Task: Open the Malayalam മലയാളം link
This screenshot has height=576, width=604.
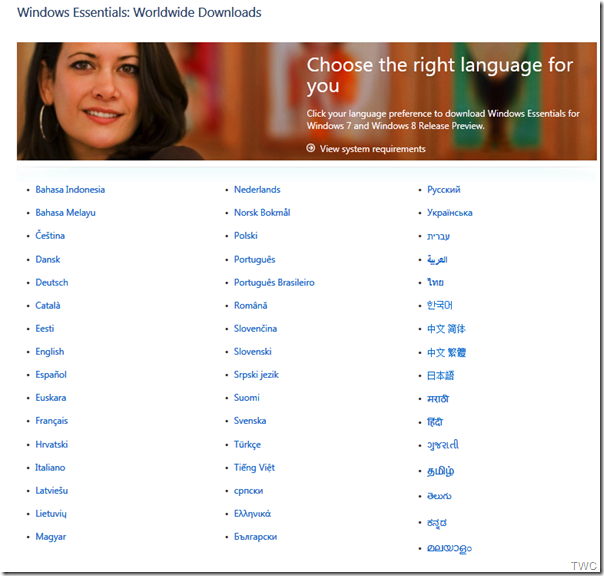Action: point(449,548)
